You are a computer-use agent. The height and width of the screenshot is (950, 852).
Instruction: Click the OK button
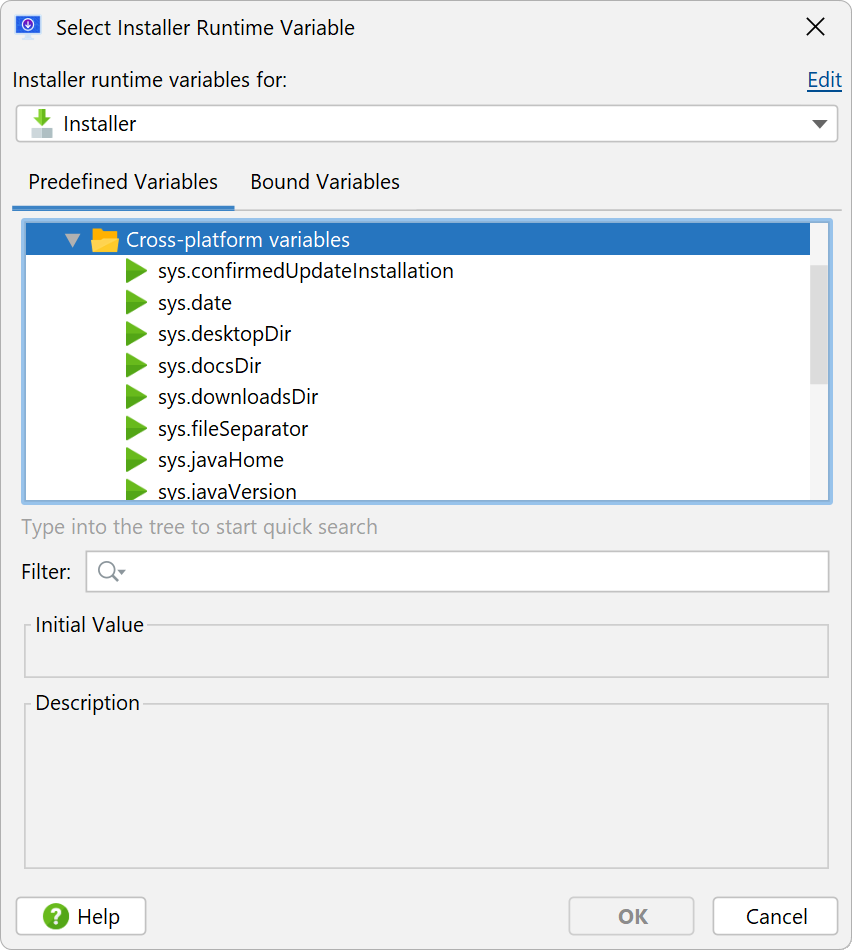pyautogui.click(x=631, y=916)
